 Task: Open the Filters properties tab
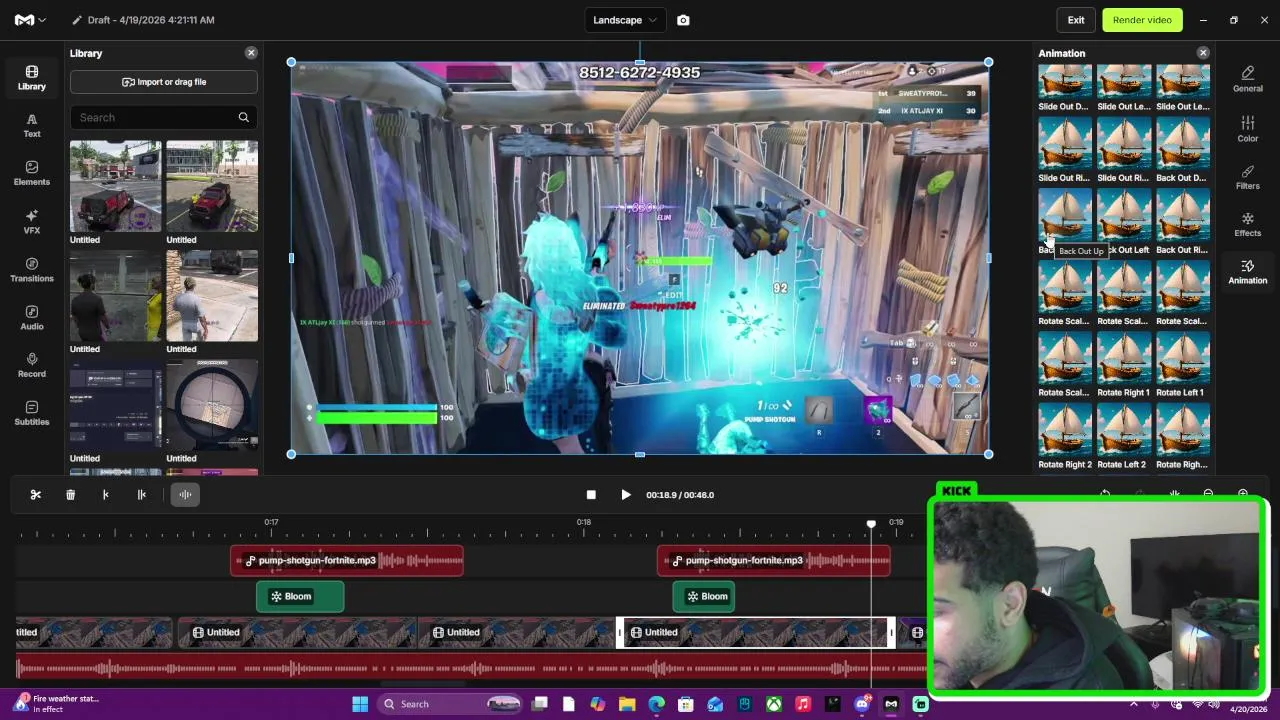(x=1247, y=177)
